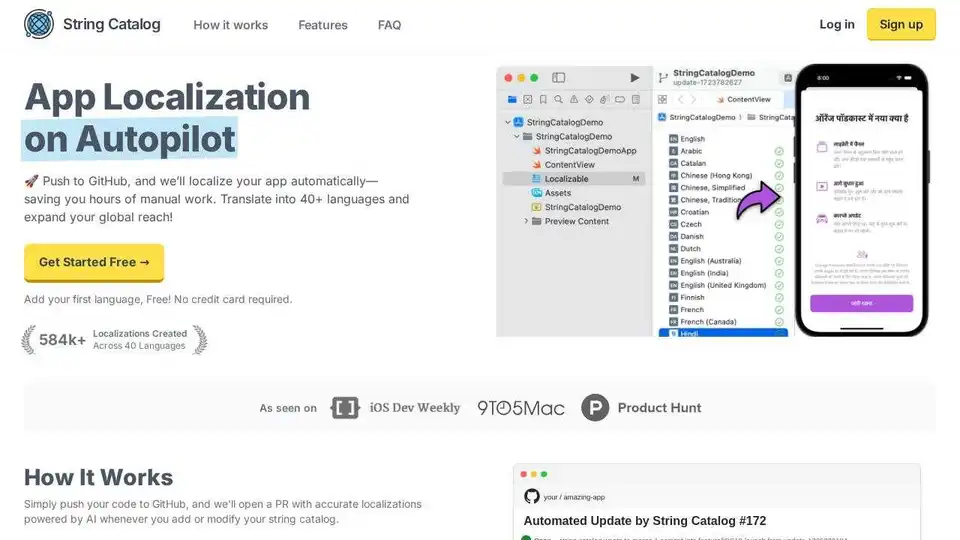Select Croatian in the language list

tap(688, 212)
